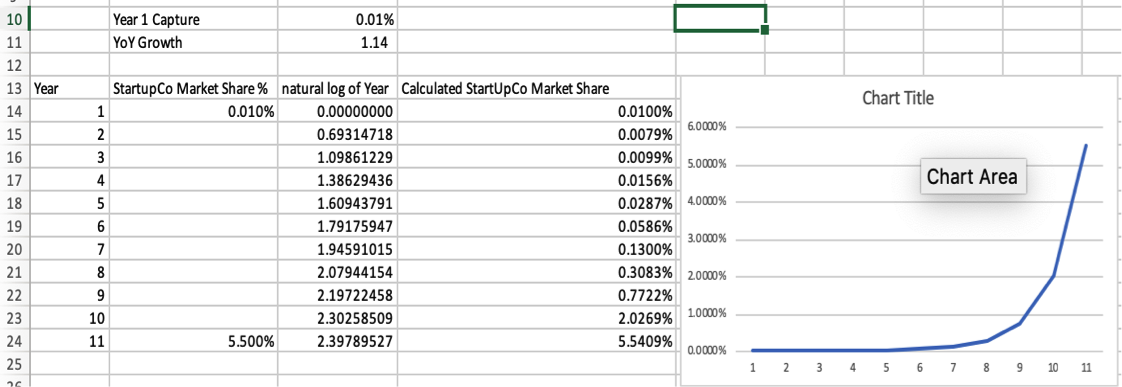Select the cell containing 1.38629436
1122x387 pixels.
[x=337, y=181]
